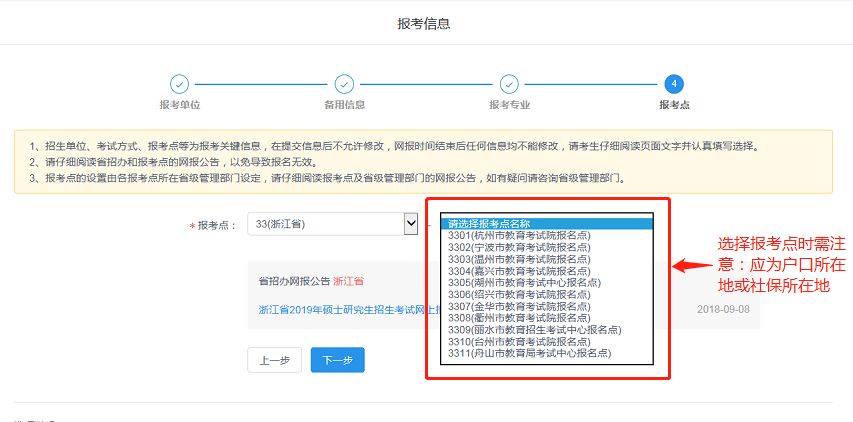The height and width of the screenshot is (422, 853).
Task: Select 3304 嘉兴市教育考试院报名点 option
Action: (519, 271)
